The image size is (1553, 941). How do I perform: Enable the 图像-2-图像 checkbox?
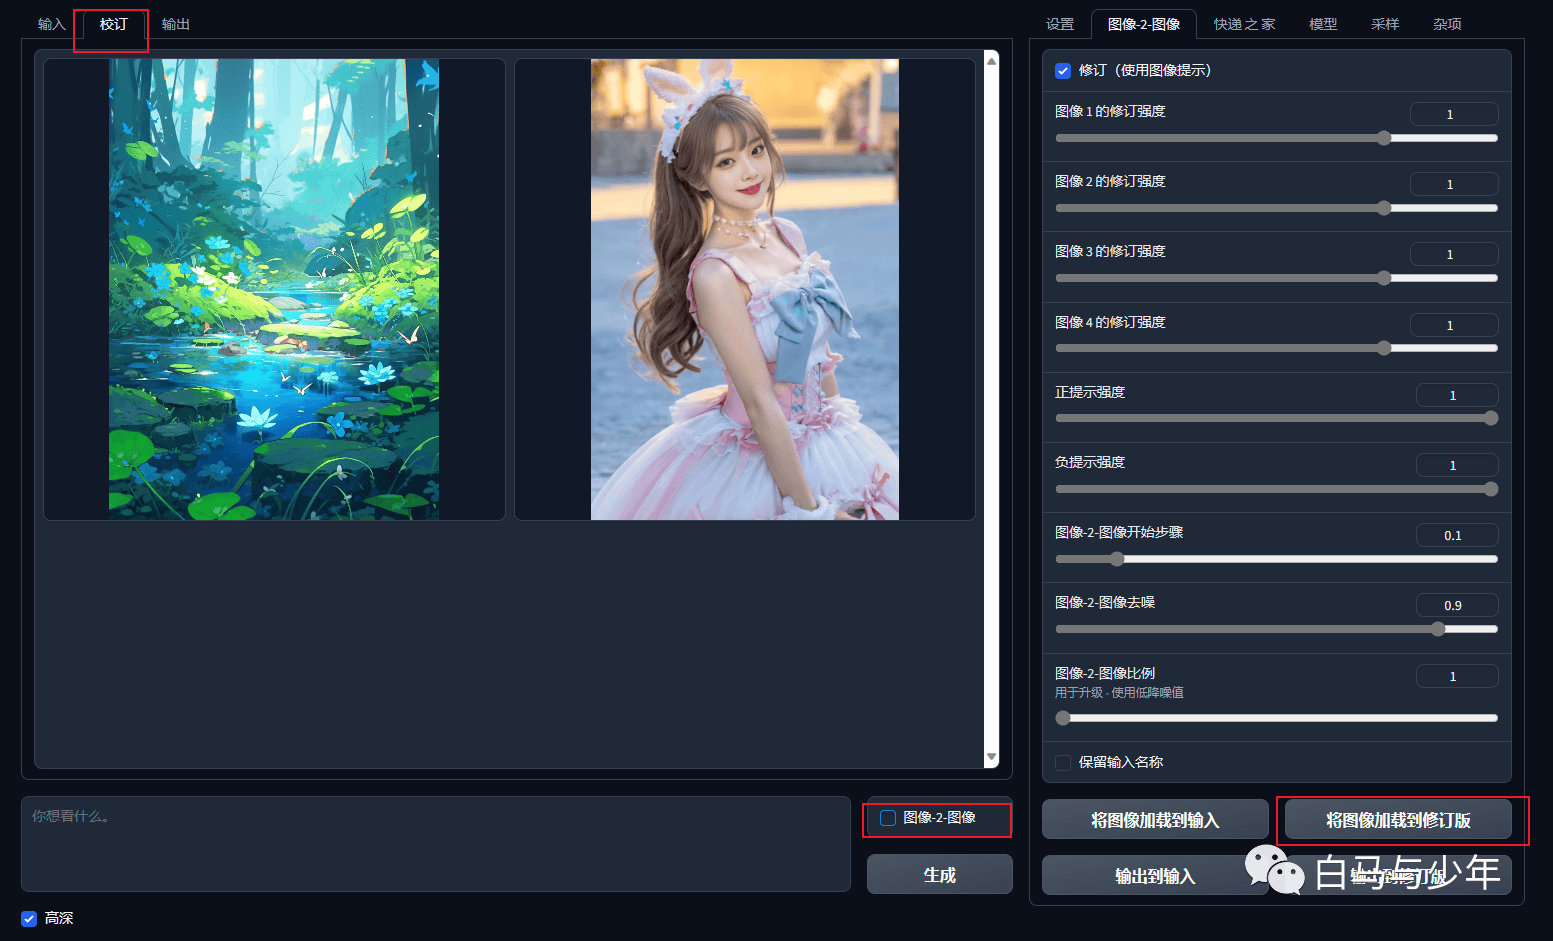tap(888, 818)
